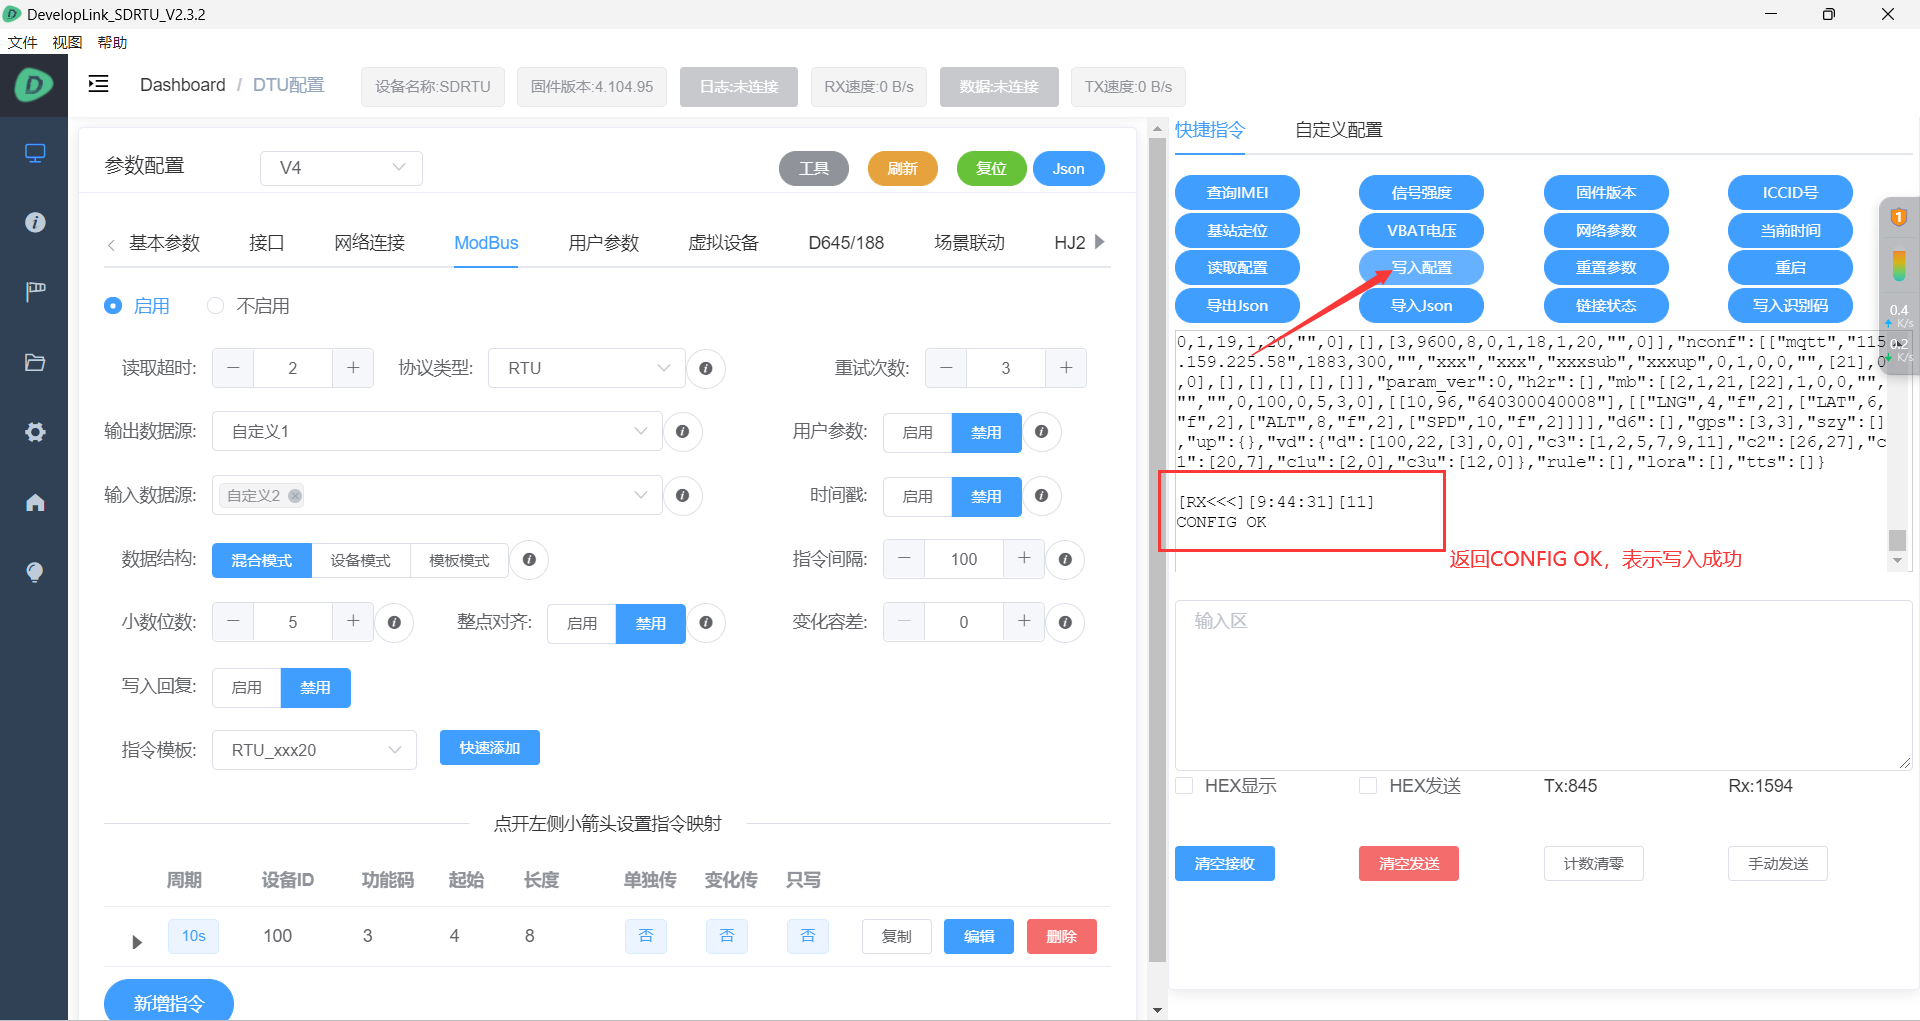Screen dimensions: 1920x1021
Task: Set 用户参数 toggle to 启用
Action: point(917,432)
